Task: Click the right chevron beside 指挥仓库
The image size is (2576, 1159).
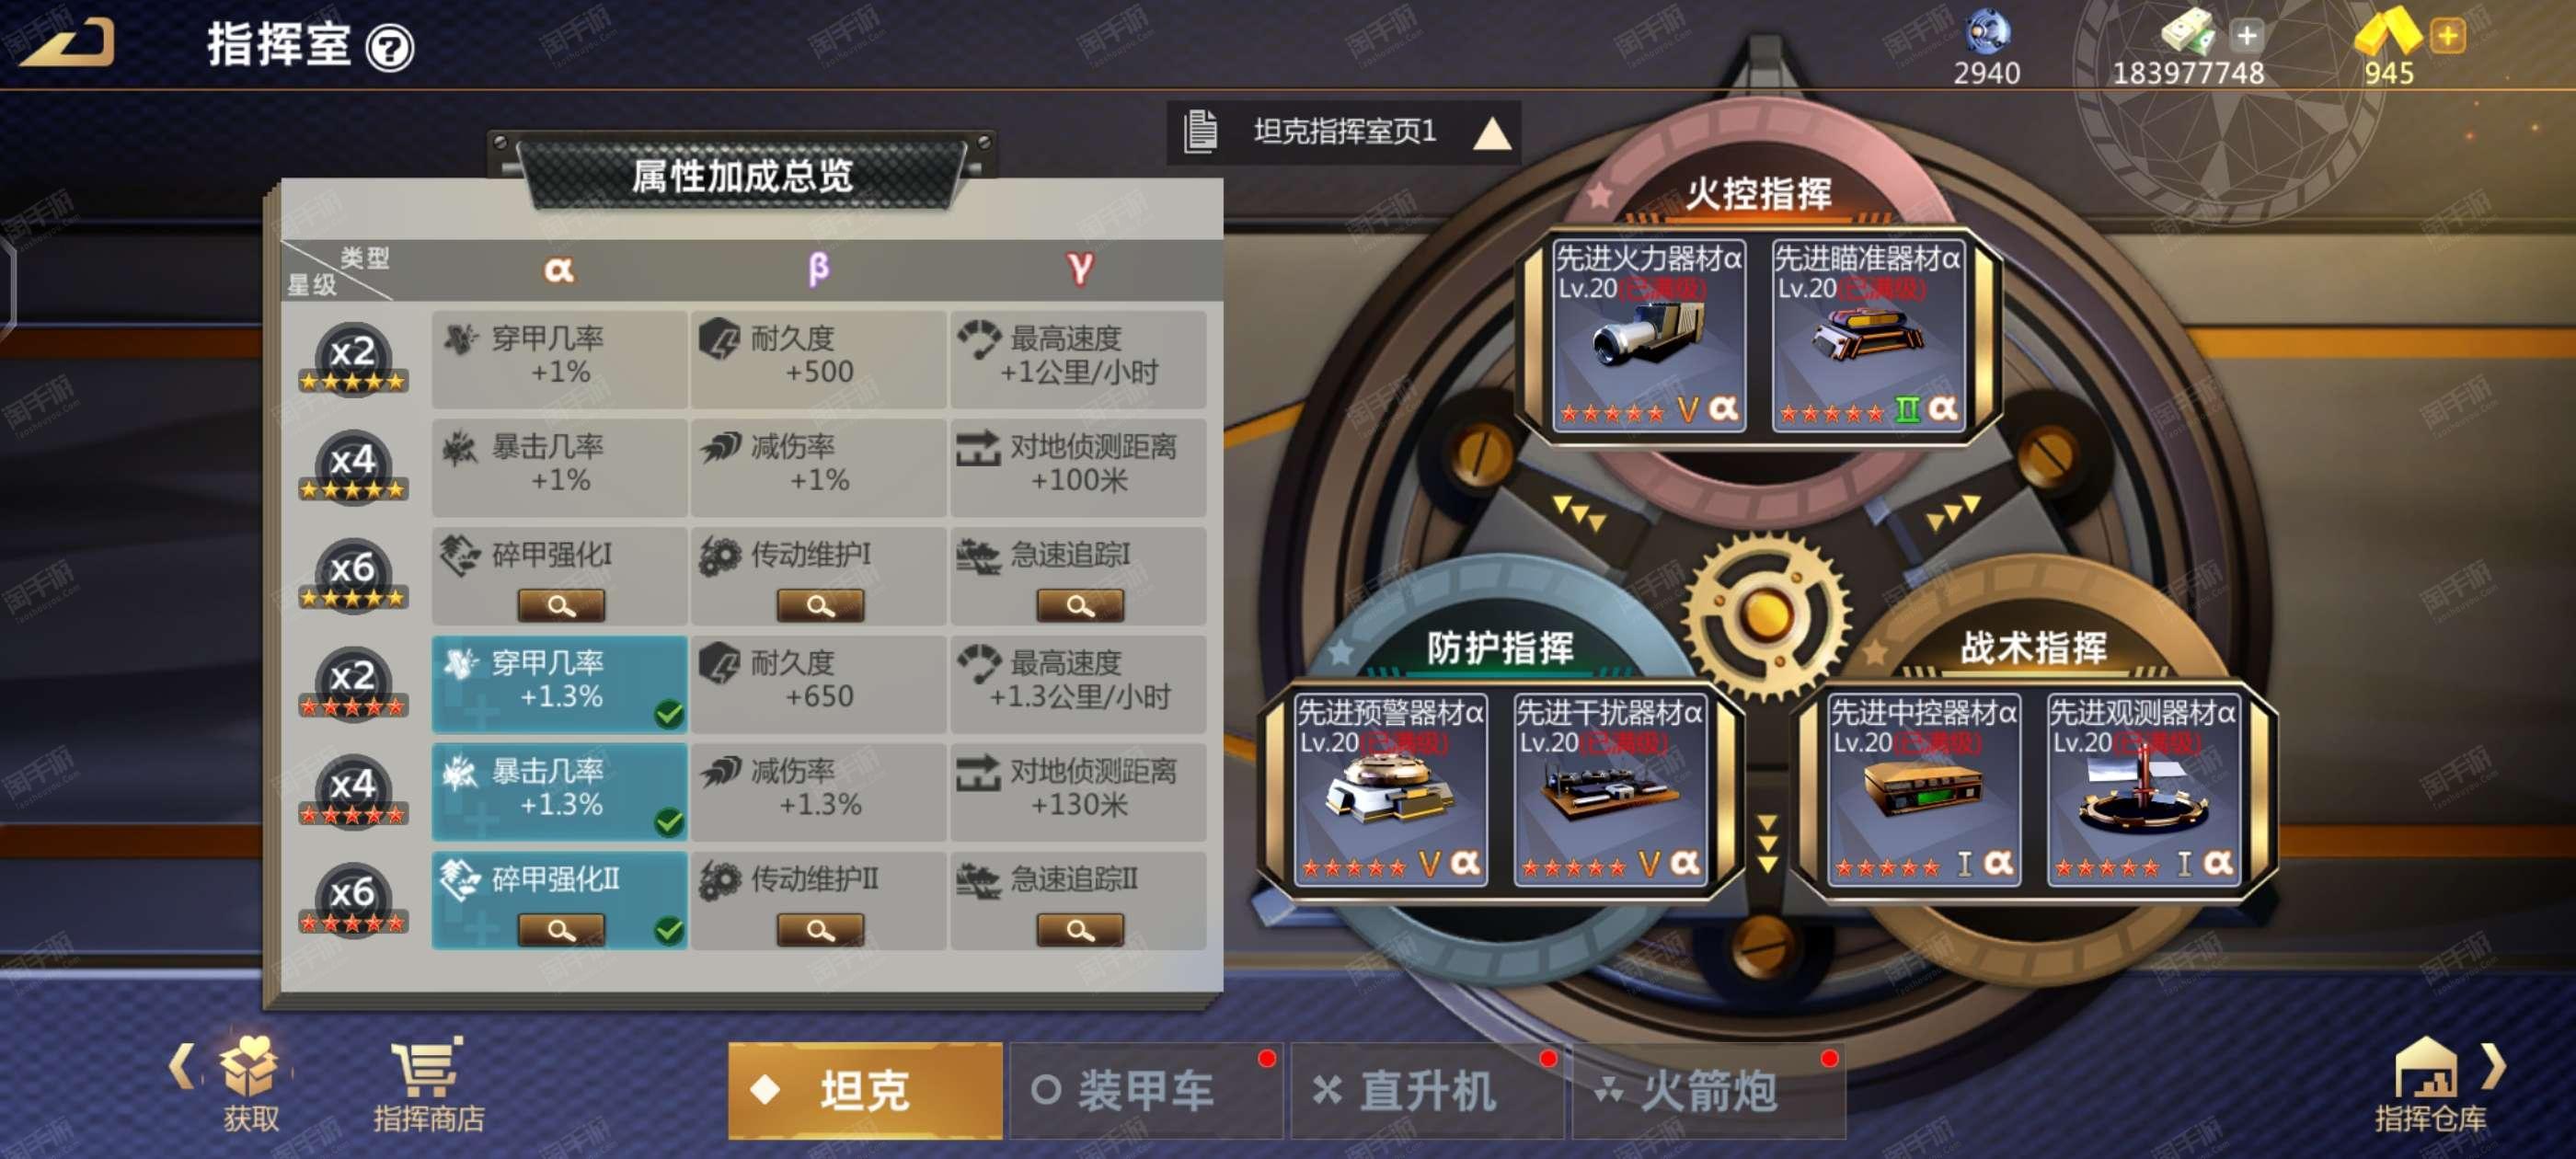Action: pyautogui.click(x=2494, y=1066)
